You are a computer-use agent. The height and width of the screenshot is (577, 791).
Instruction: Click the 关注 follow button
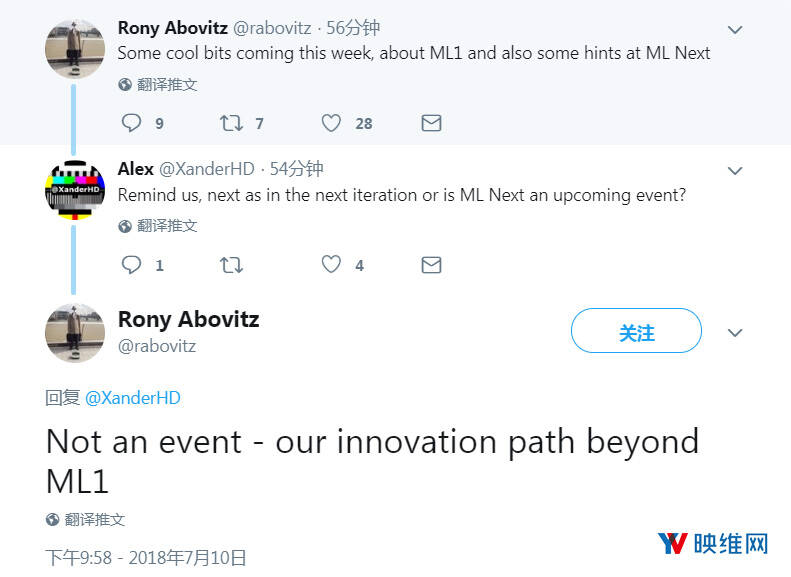[x=636, y=331]
